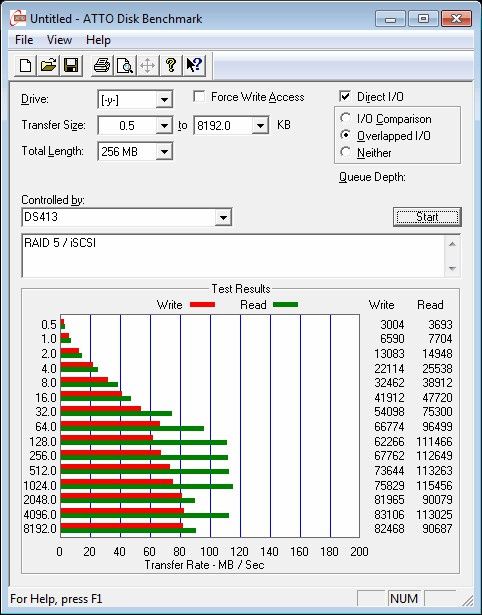Open a file with the folder icon
The height and width of the screenshot is (615, 482).
[48, 65]
